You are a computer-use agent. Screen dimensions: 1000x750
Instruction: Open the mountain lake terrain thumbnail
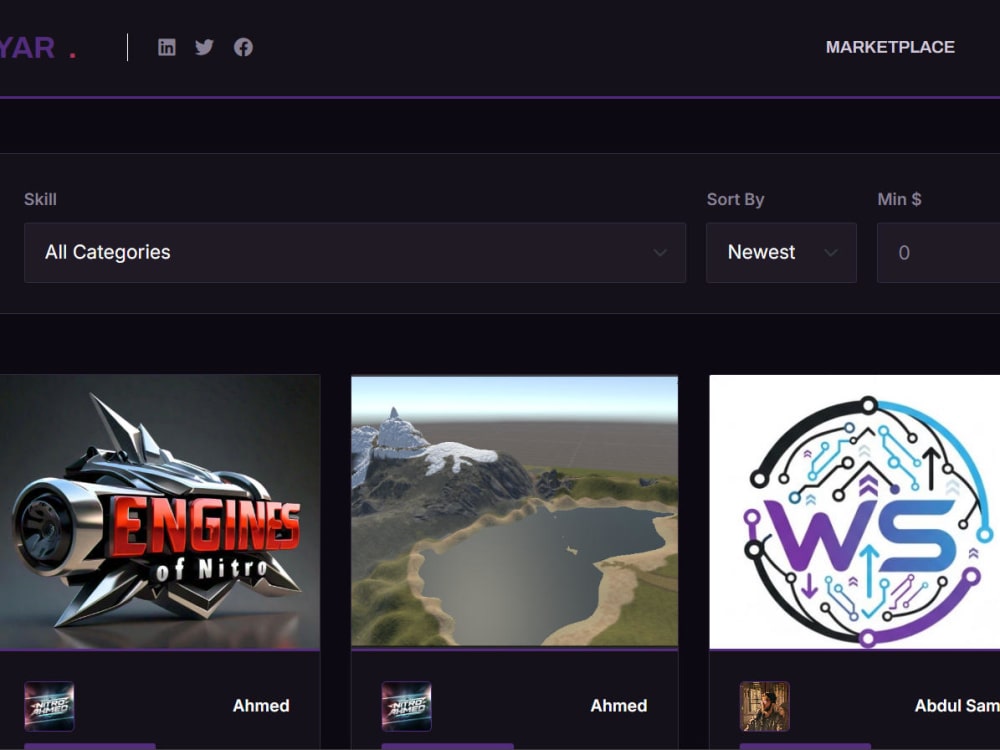(x=514, y=511)
